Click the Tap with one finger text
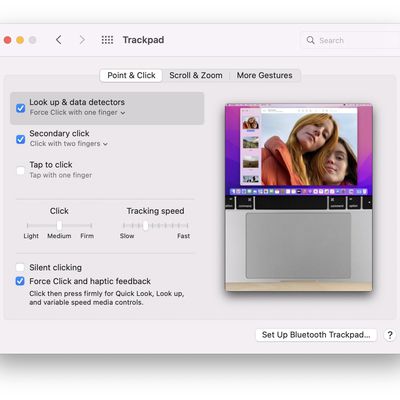400x400 pixels. click(x=61, y=175)
